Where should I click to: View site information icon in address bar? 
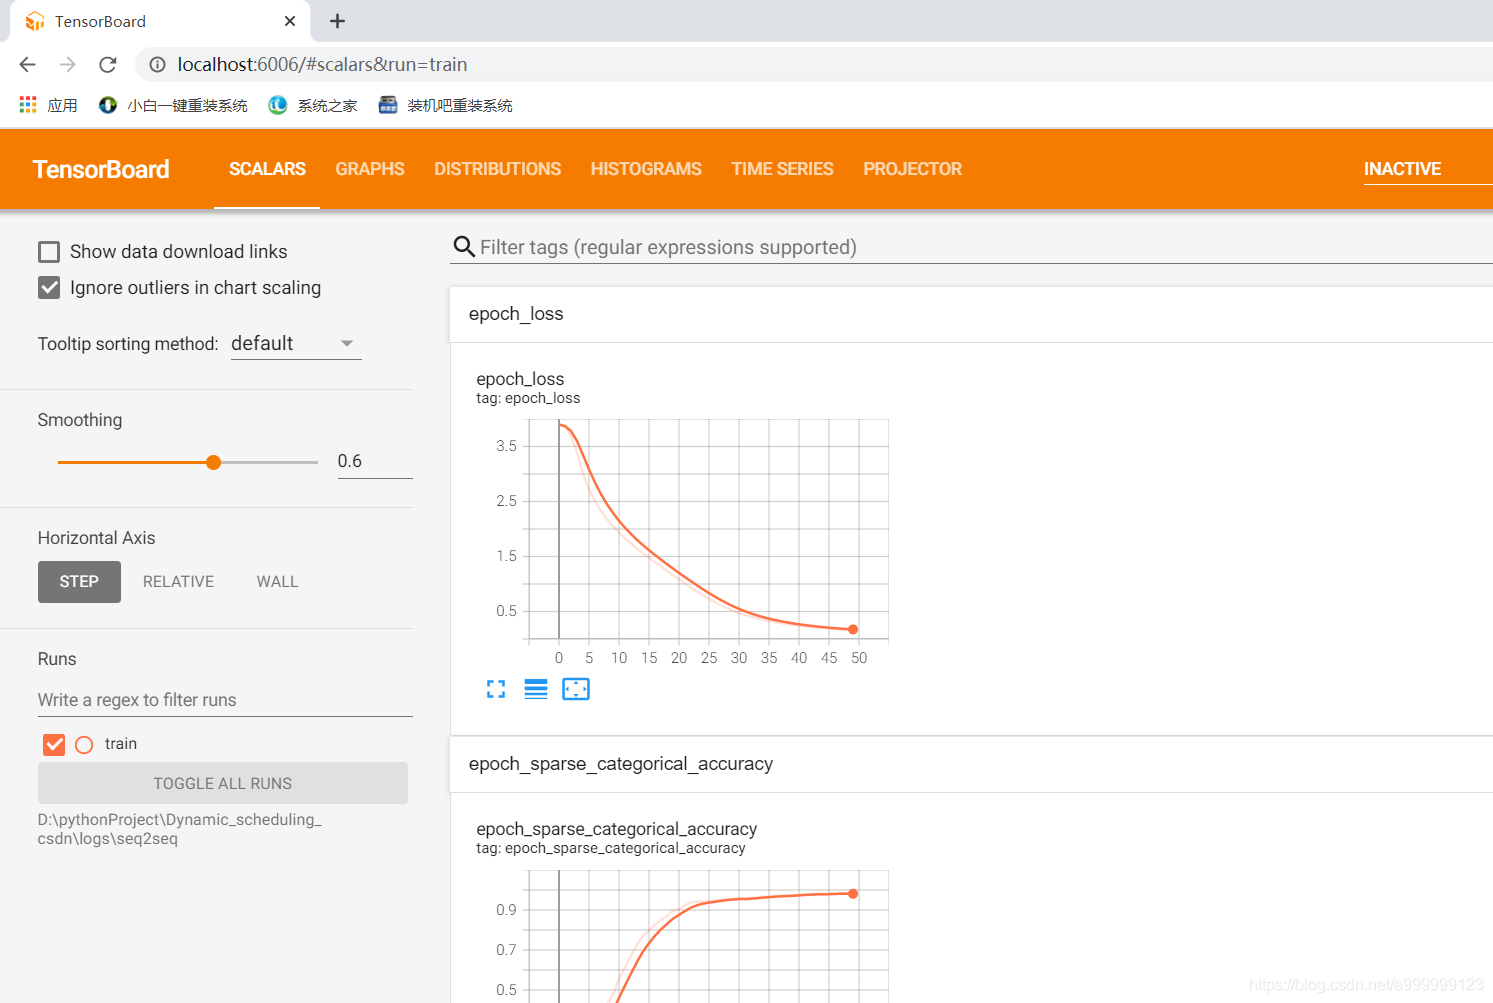(x=157, y=65)
